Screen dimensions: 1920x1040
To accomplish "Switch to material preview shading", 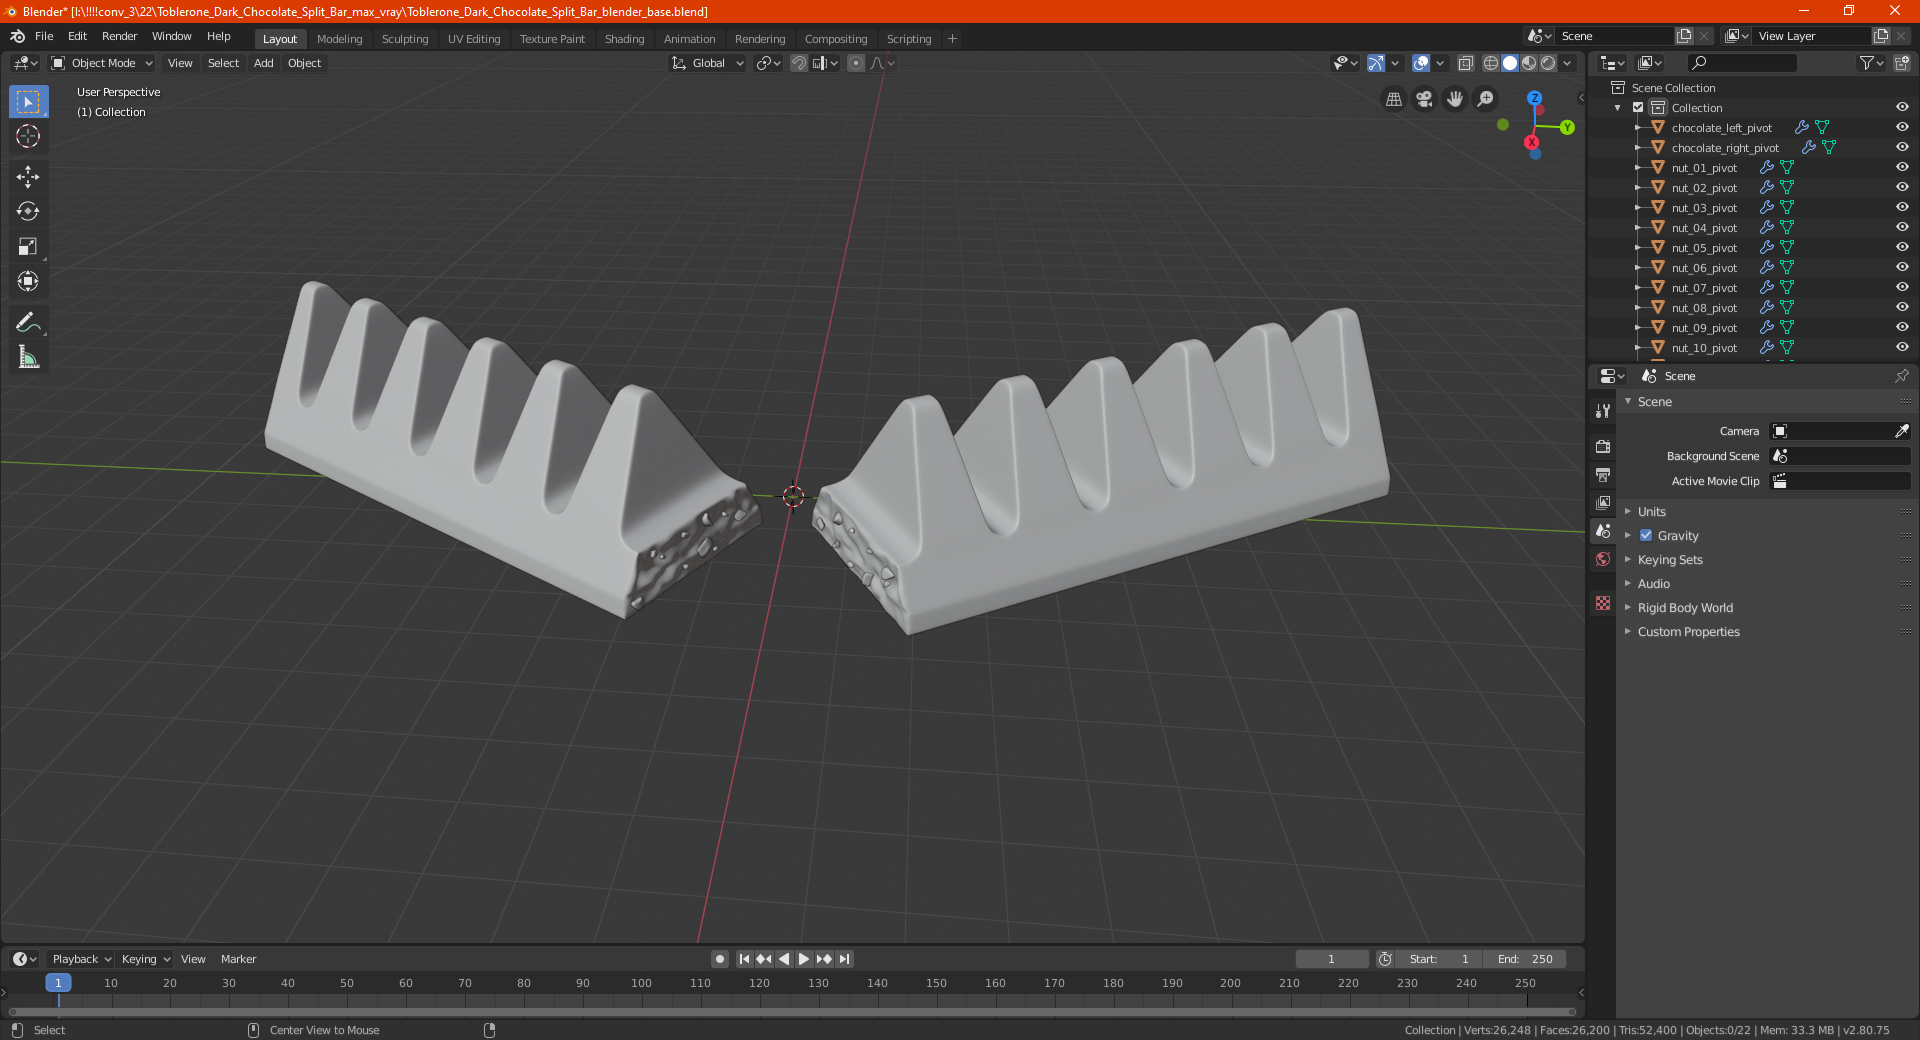I will (x=1529, y=63).
